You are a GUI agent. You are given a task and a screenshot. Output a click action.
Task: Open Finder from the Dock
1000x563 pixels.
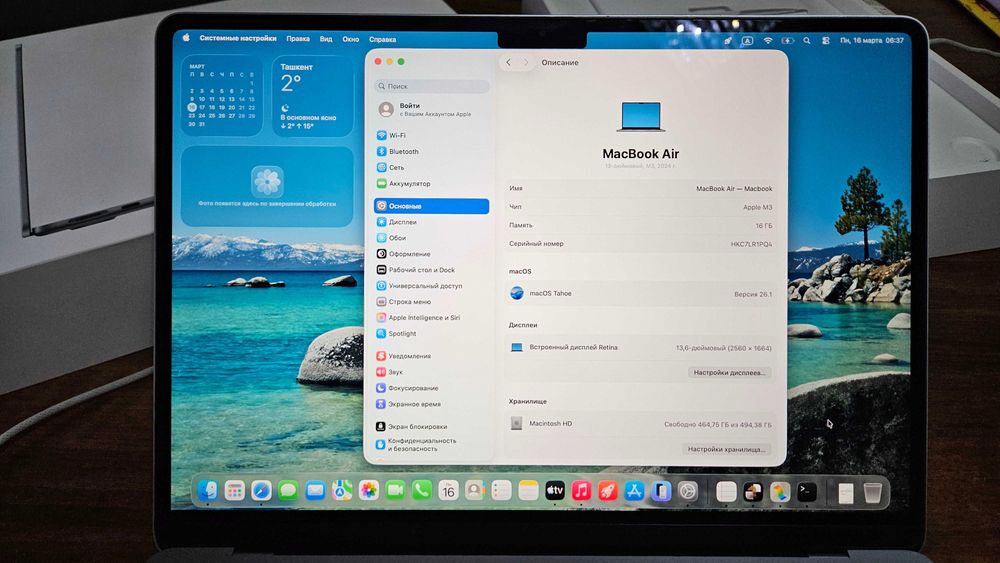(x=208, y=490)
